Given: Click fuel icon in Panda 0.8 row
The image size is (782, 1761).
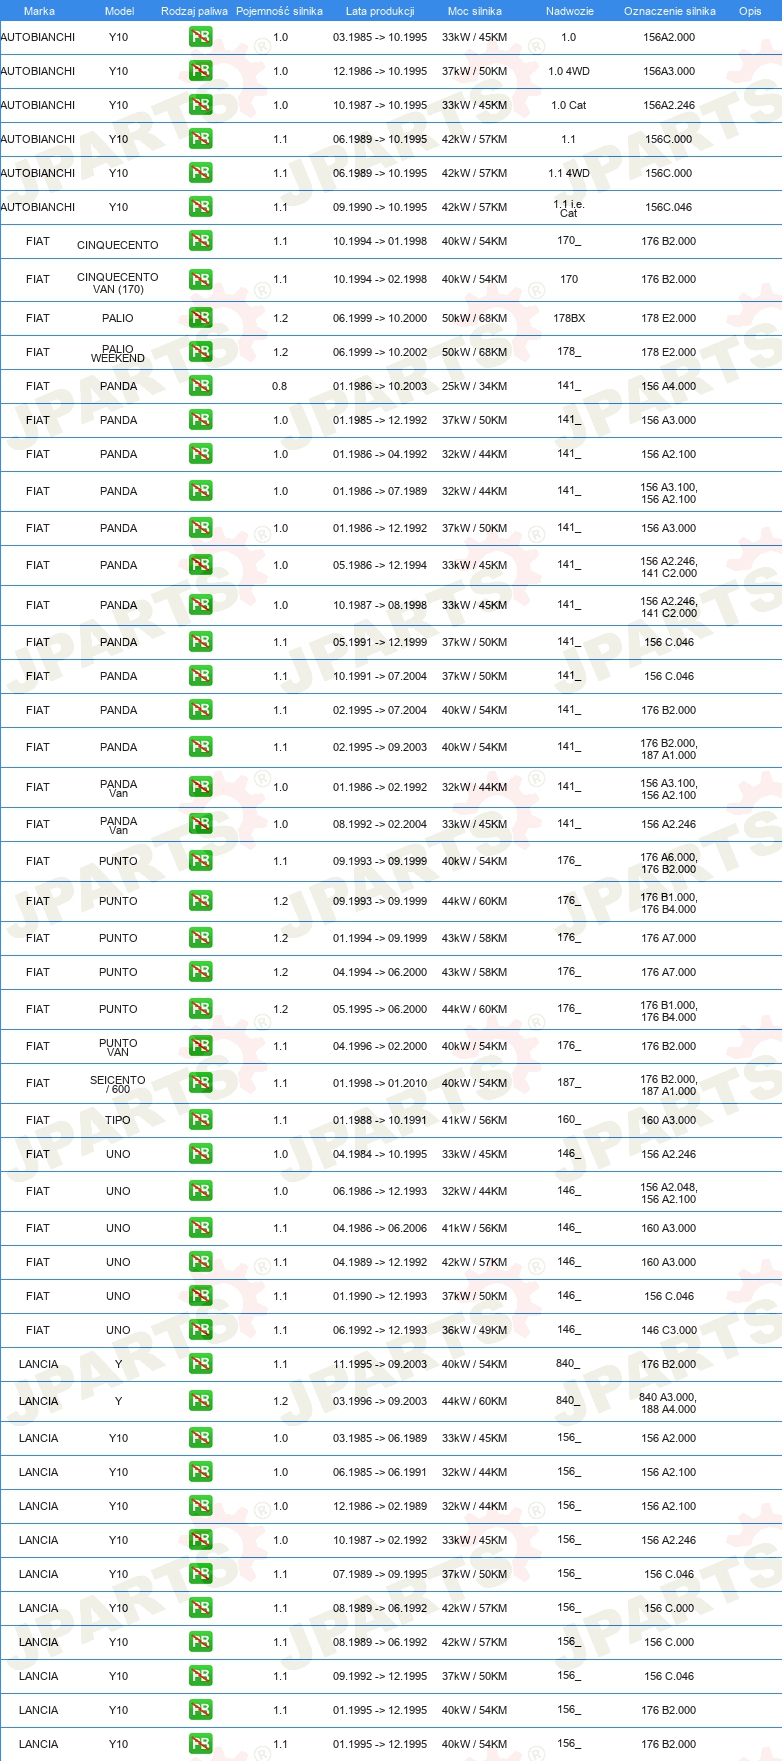Looking at the screenshot, I should coord(200,386).
